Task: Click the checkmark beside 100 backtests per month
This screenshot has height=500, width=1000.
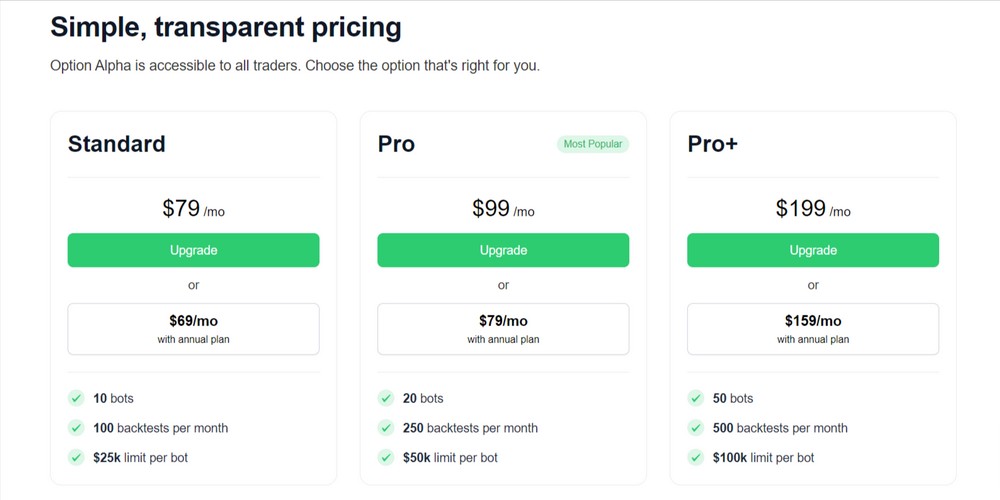Action: point(76,428)
